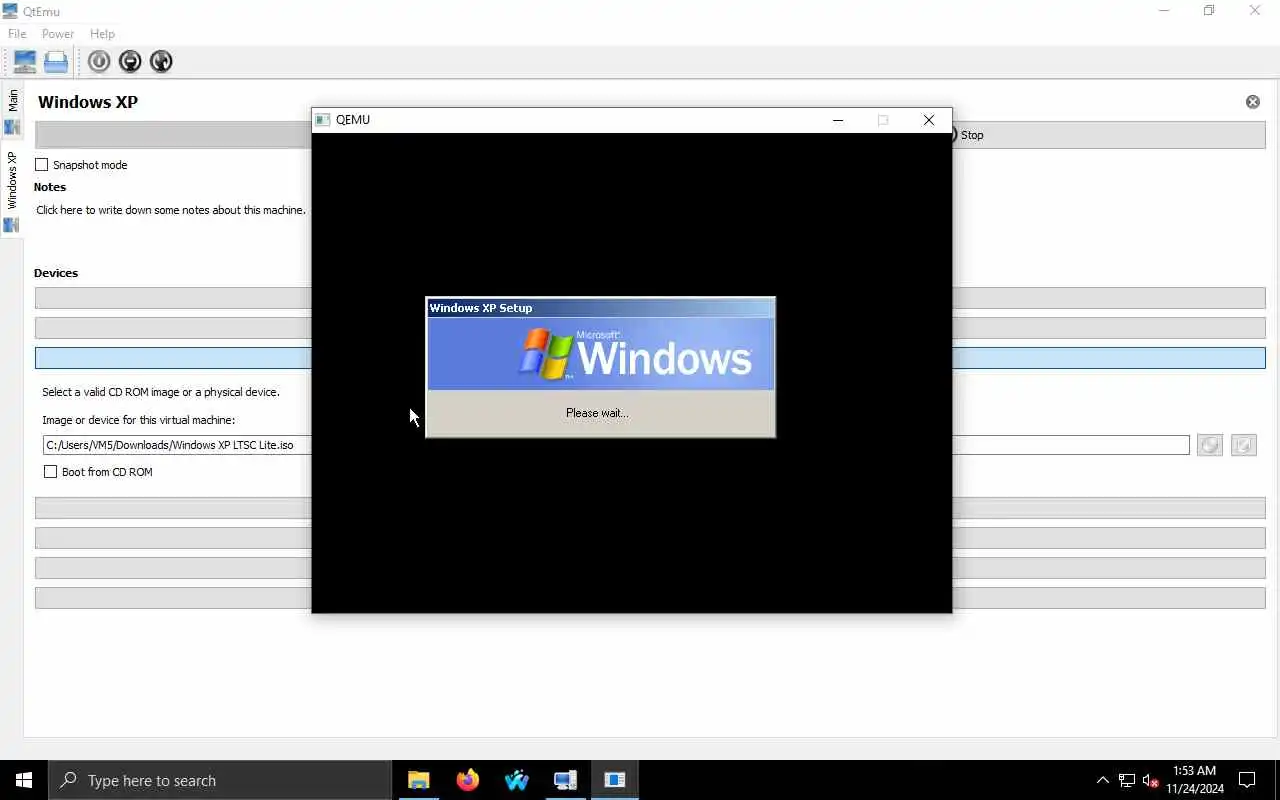Viewport: 1280px width, 800px height.
Task: Open the Windows Start menu
Action: pos(24,780)
